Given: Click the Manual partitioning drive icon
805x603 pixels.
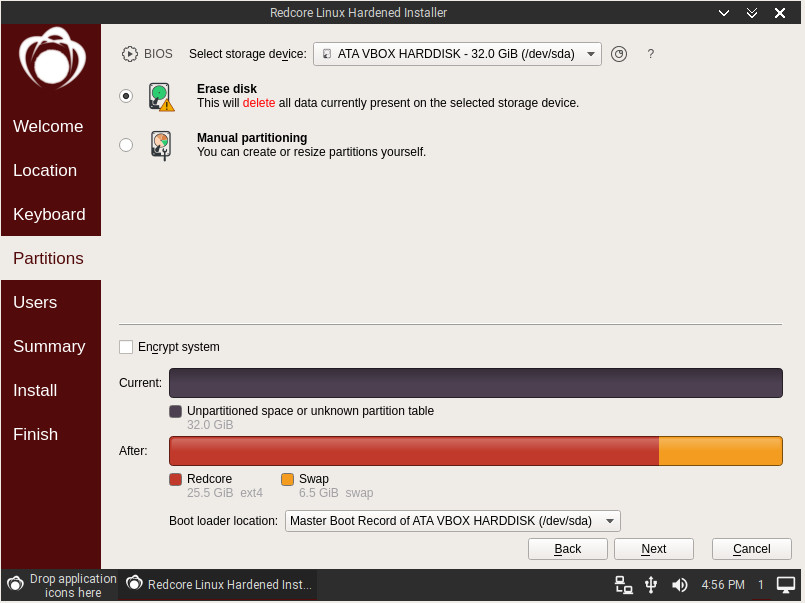Looking at the screenshot, I should click(161, 145).
